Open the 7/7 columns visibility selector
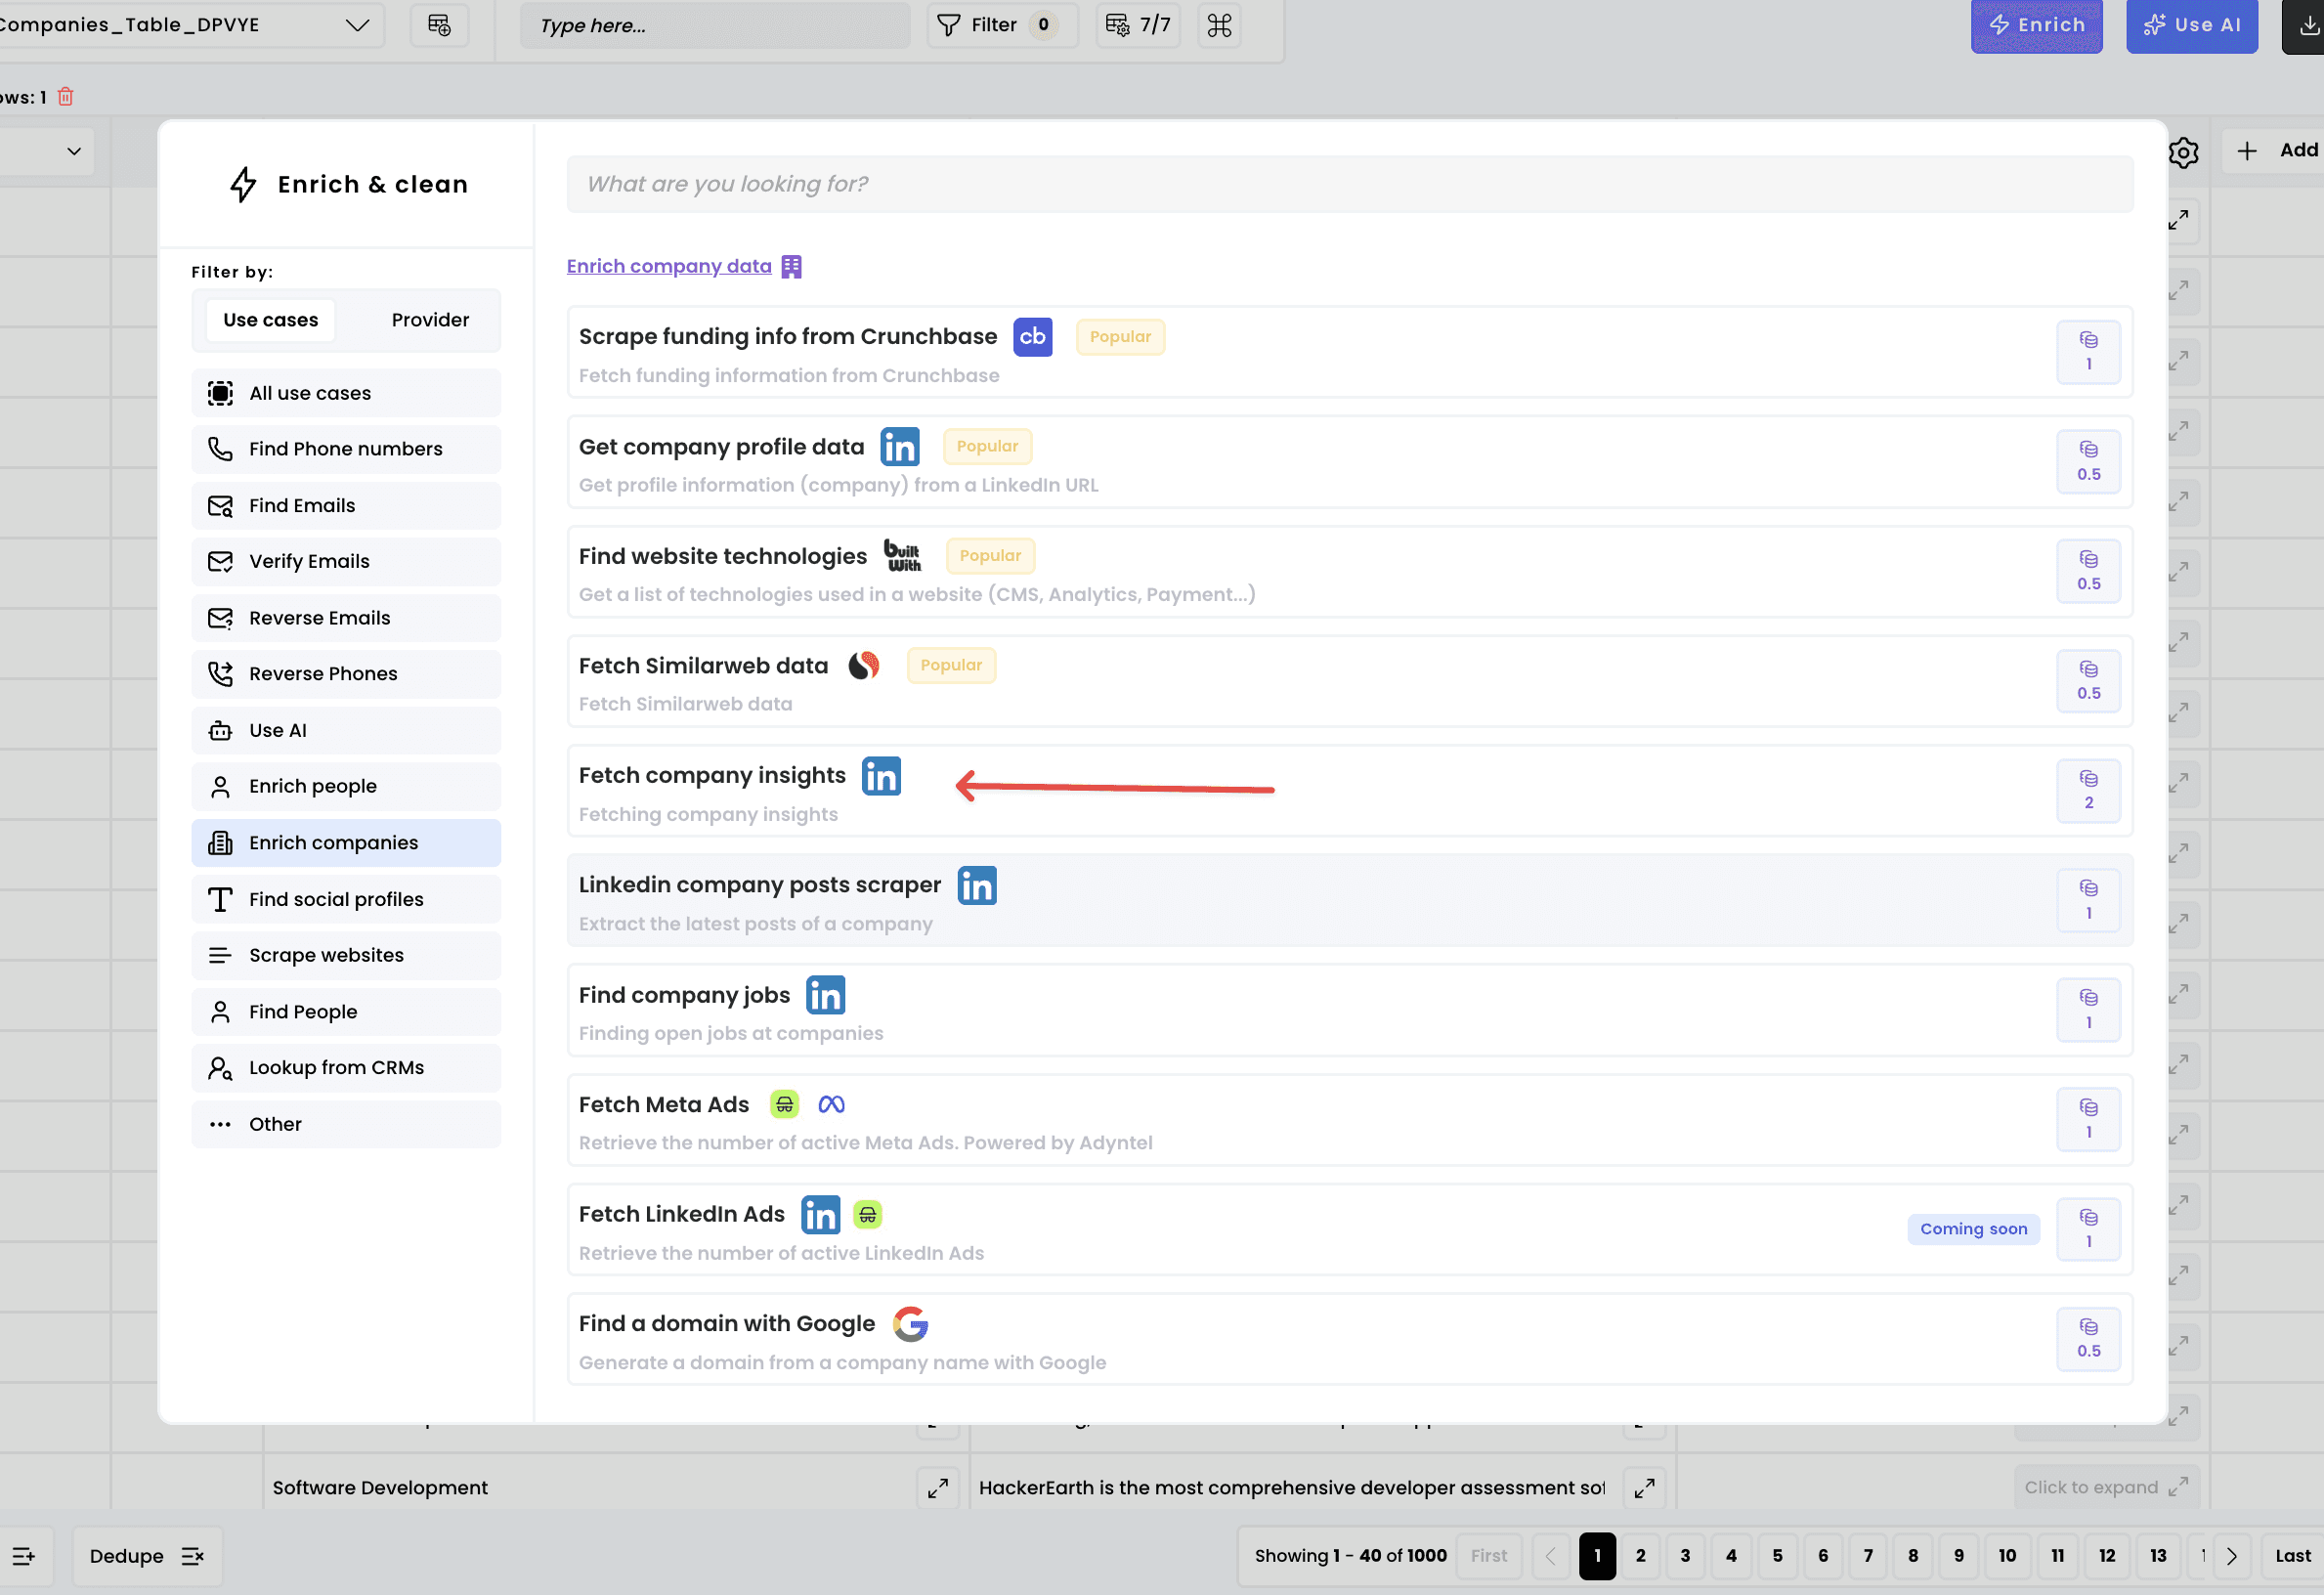The width and height of the screenshot is (2324, 1595). (1139, 25)
